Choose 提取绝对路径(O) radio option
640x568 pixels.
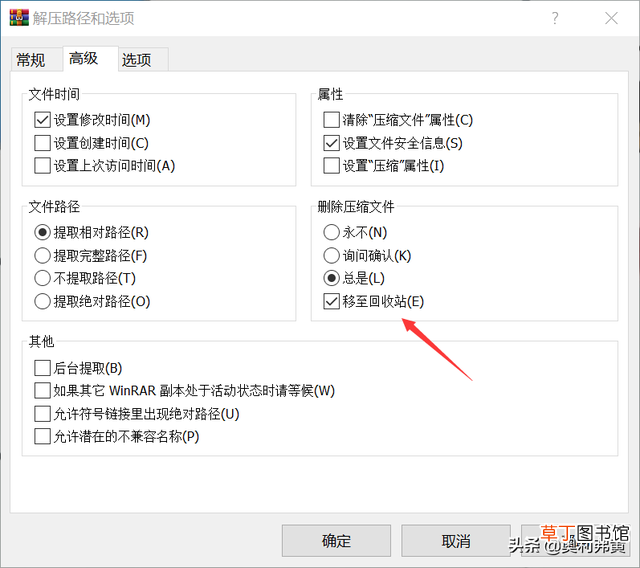click(42, 302)
